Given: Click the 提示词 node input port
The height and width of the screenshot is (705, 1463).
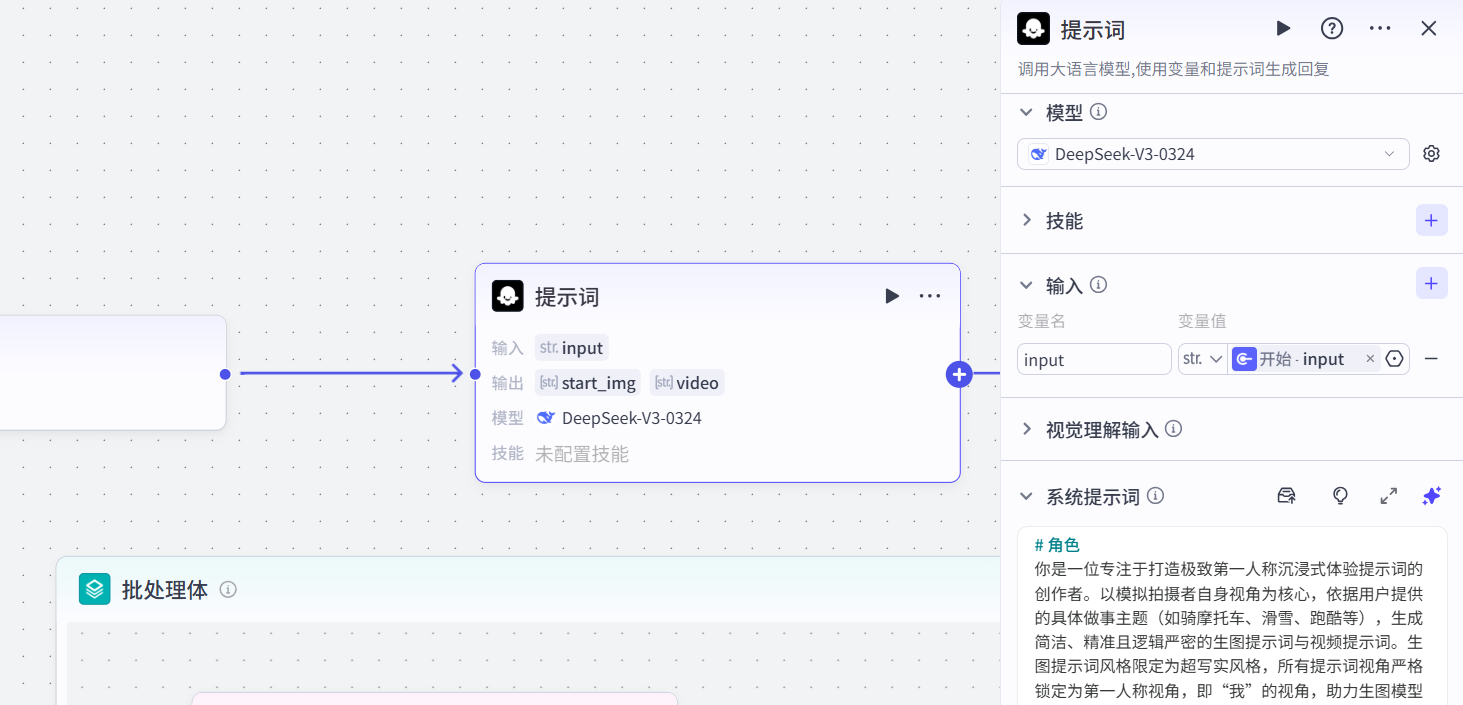Looking at the screenshot, I should 475,374.
